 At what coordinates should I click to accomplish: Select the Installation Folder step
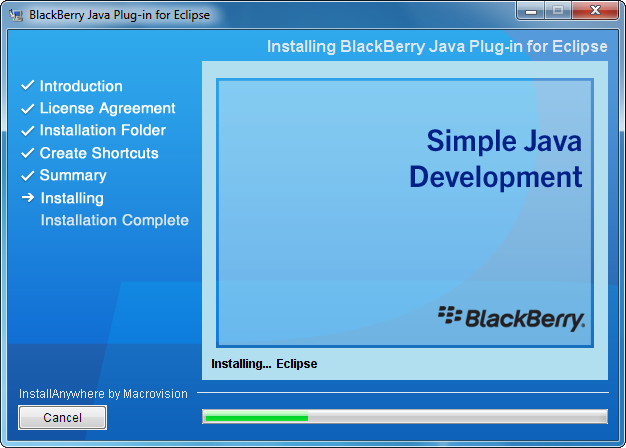click(103, 130)
